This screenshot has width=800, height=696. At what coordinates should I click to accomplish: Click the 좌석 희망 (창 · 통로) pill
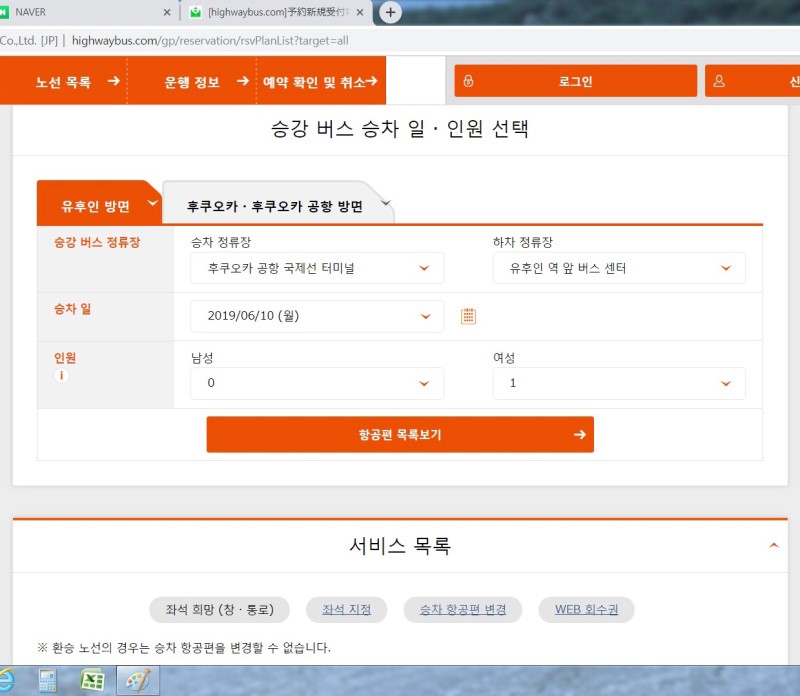(x=219, y=610)
